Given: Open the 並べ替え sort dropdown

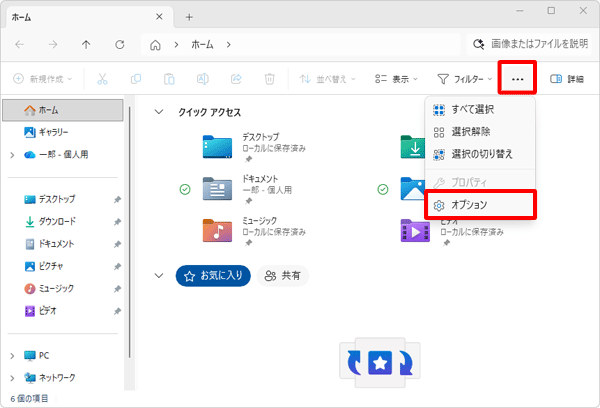Looking at the screenshot, I should tap(328, 79).
